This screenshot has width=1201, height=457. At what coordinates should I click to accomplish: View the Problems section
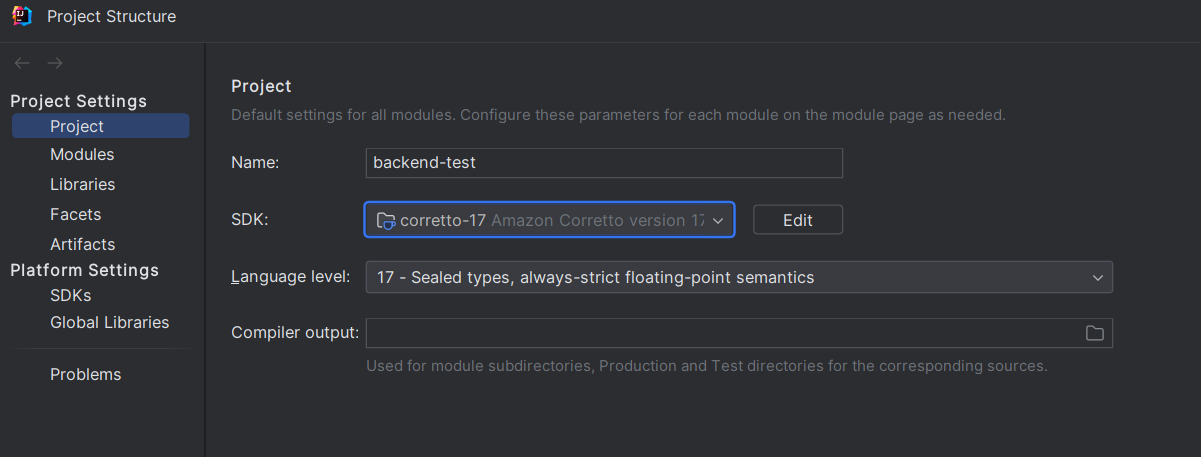[85, 374]
